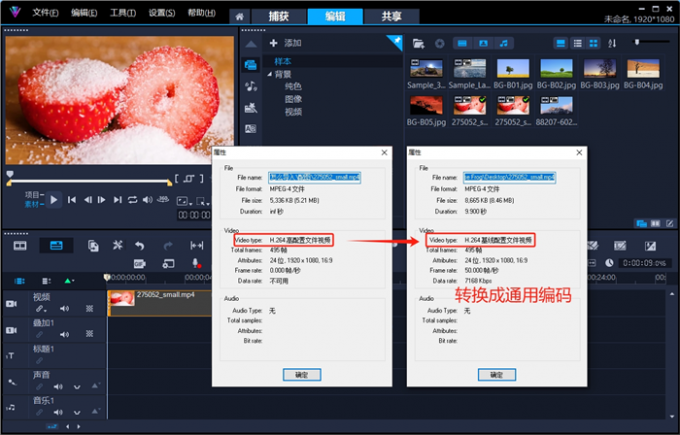The image size is (680, 435).
Task: Adjust the library thumbnail size slider
Action: (x=637, y=42)
